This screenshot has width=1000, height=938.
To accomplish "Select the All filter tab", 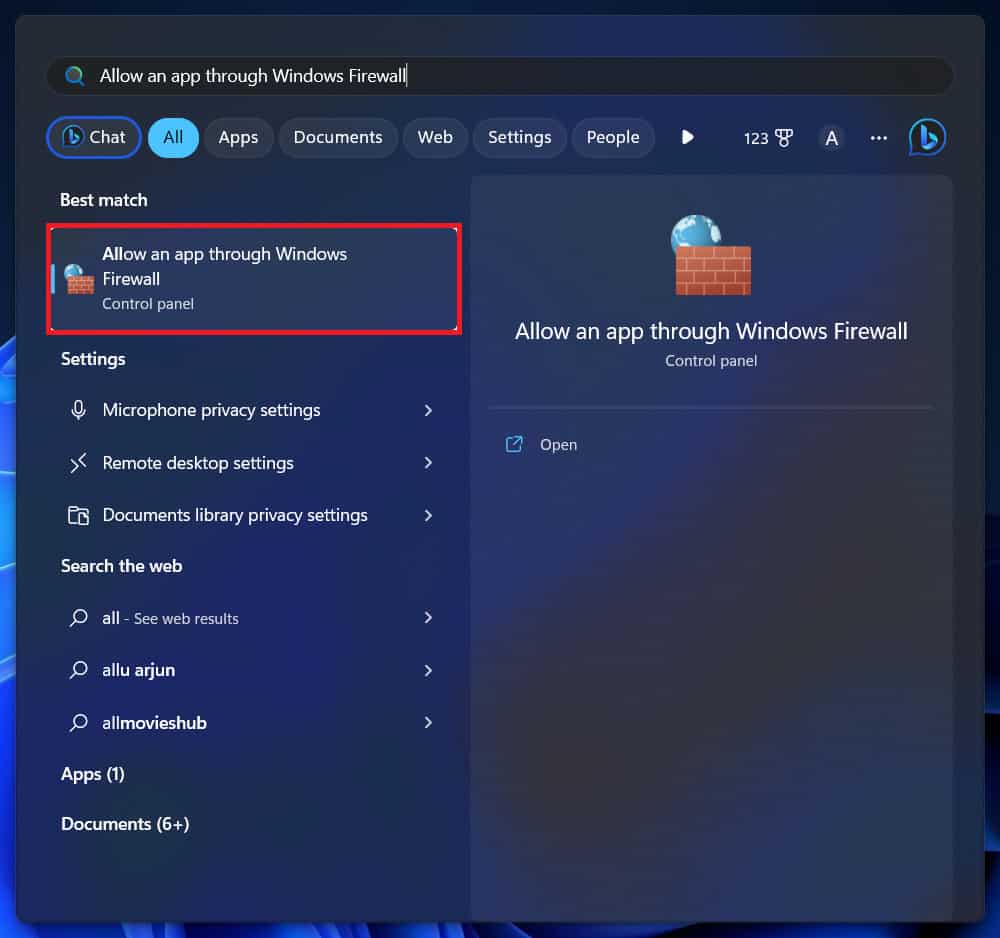I will 173,137.
